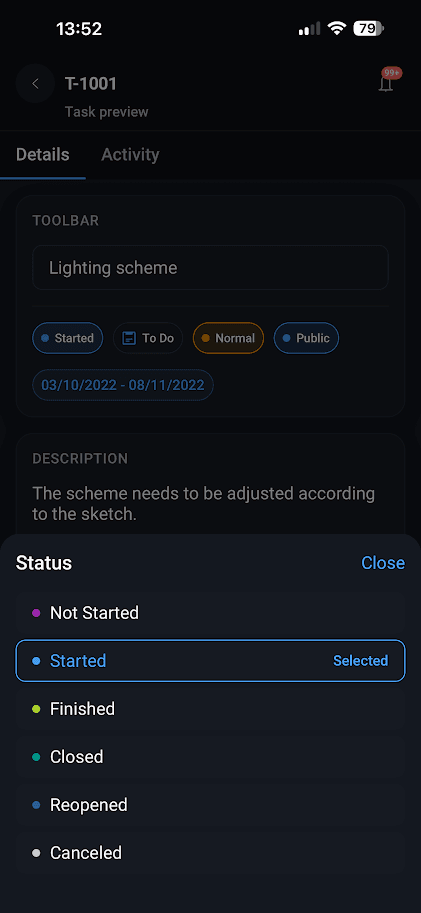Open the Started status chip dropdown

pos(68,338)
